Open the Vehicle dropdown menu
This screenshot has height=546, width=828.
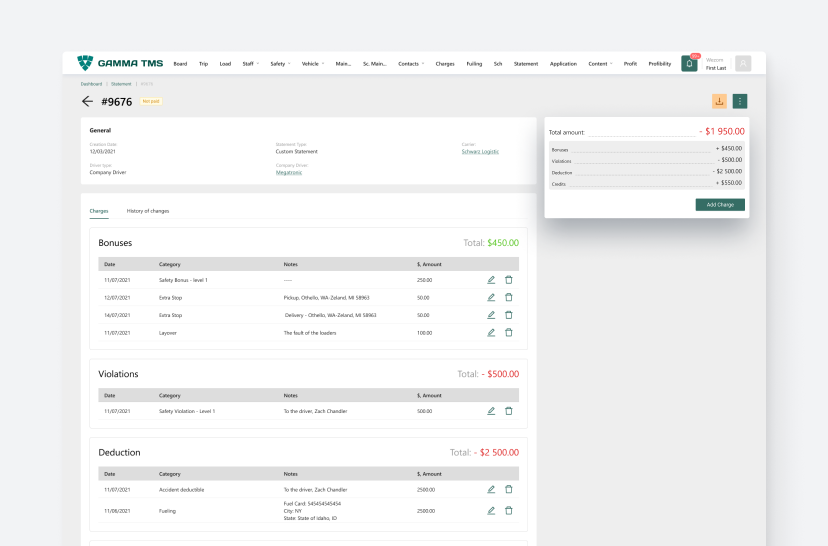312,64
